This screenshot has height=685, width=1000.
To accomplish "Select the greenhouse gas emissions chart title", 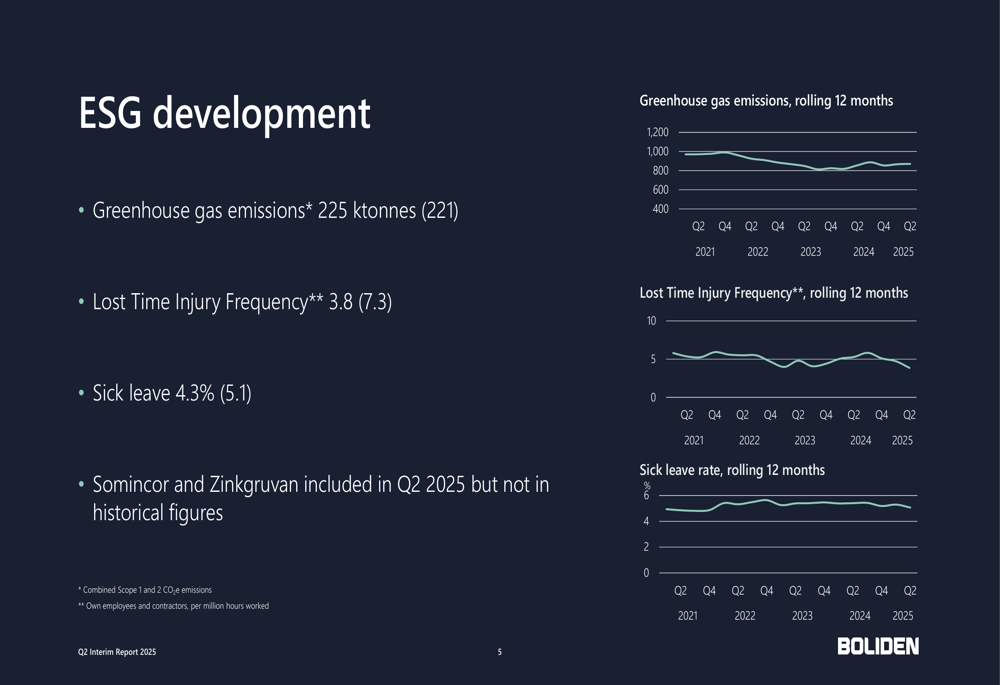I will 766,101.
